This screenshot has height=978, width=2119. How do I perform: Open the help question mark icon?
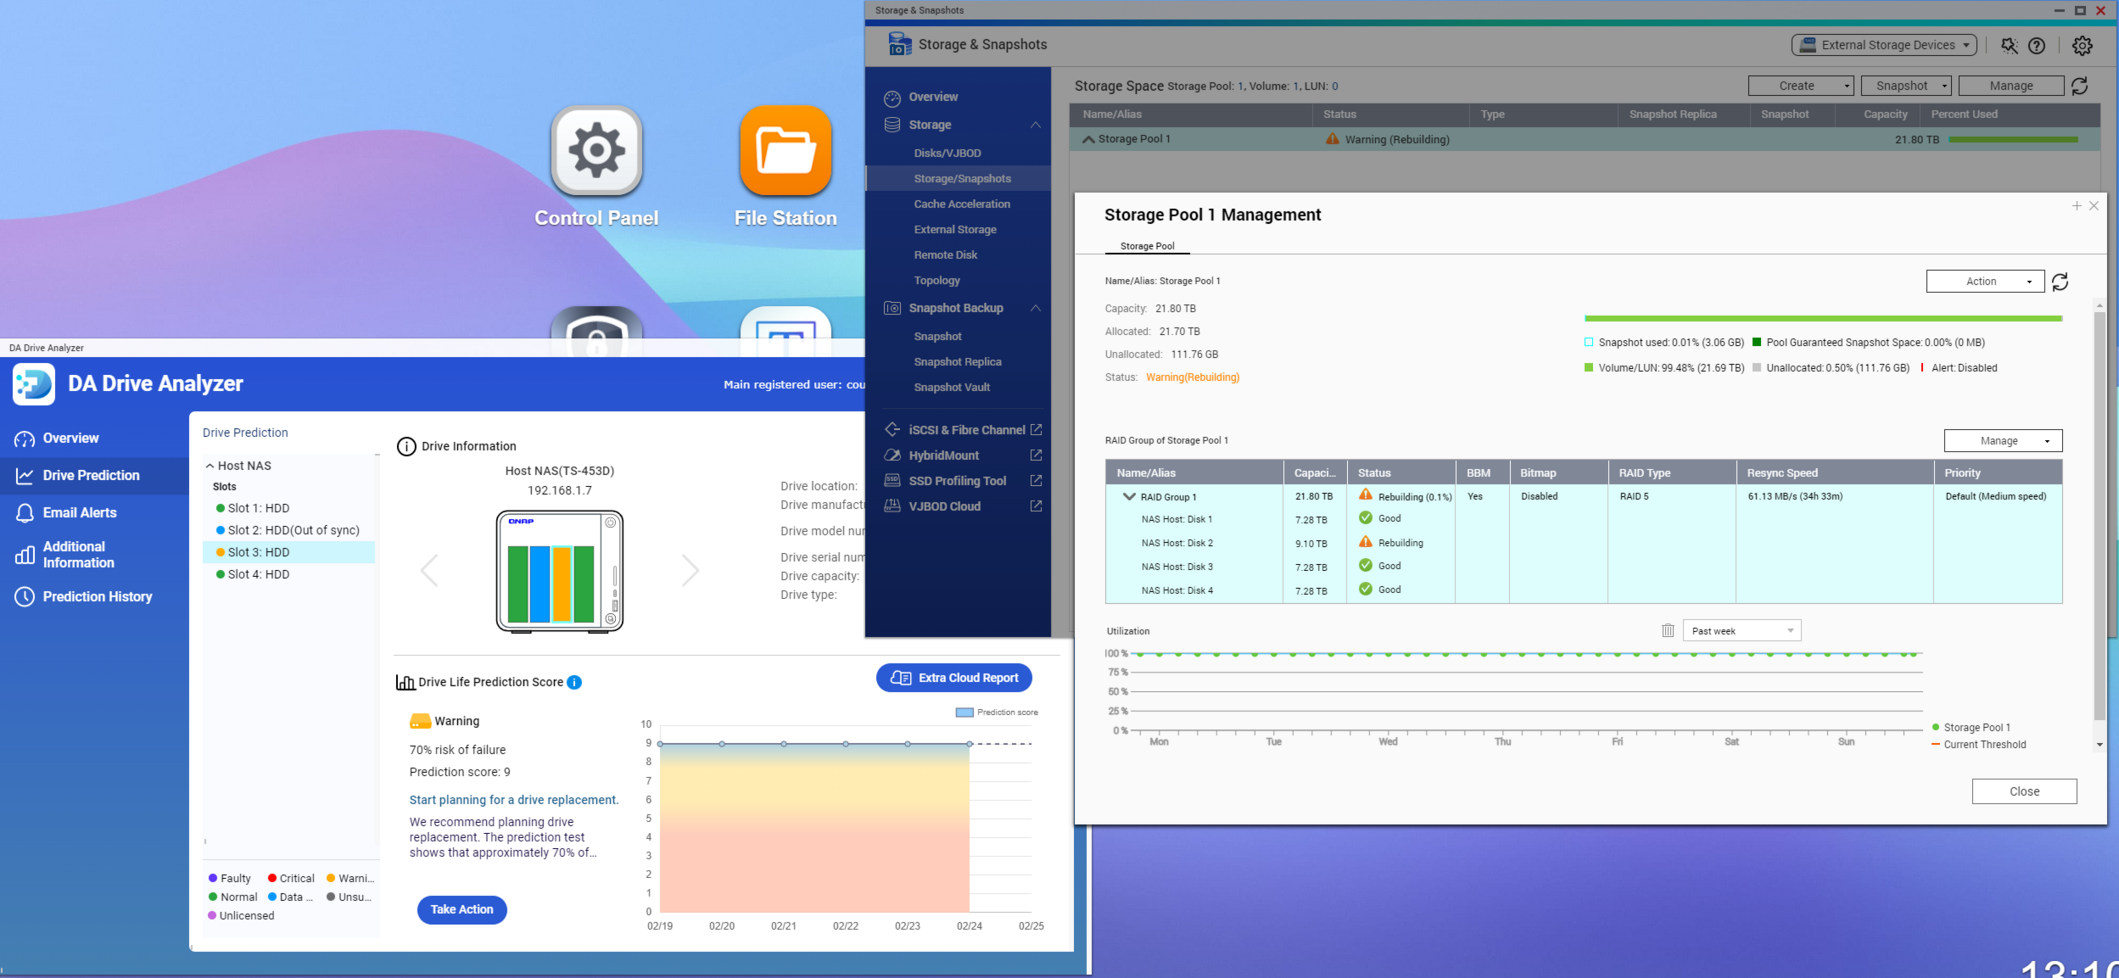pos(2037,45)
